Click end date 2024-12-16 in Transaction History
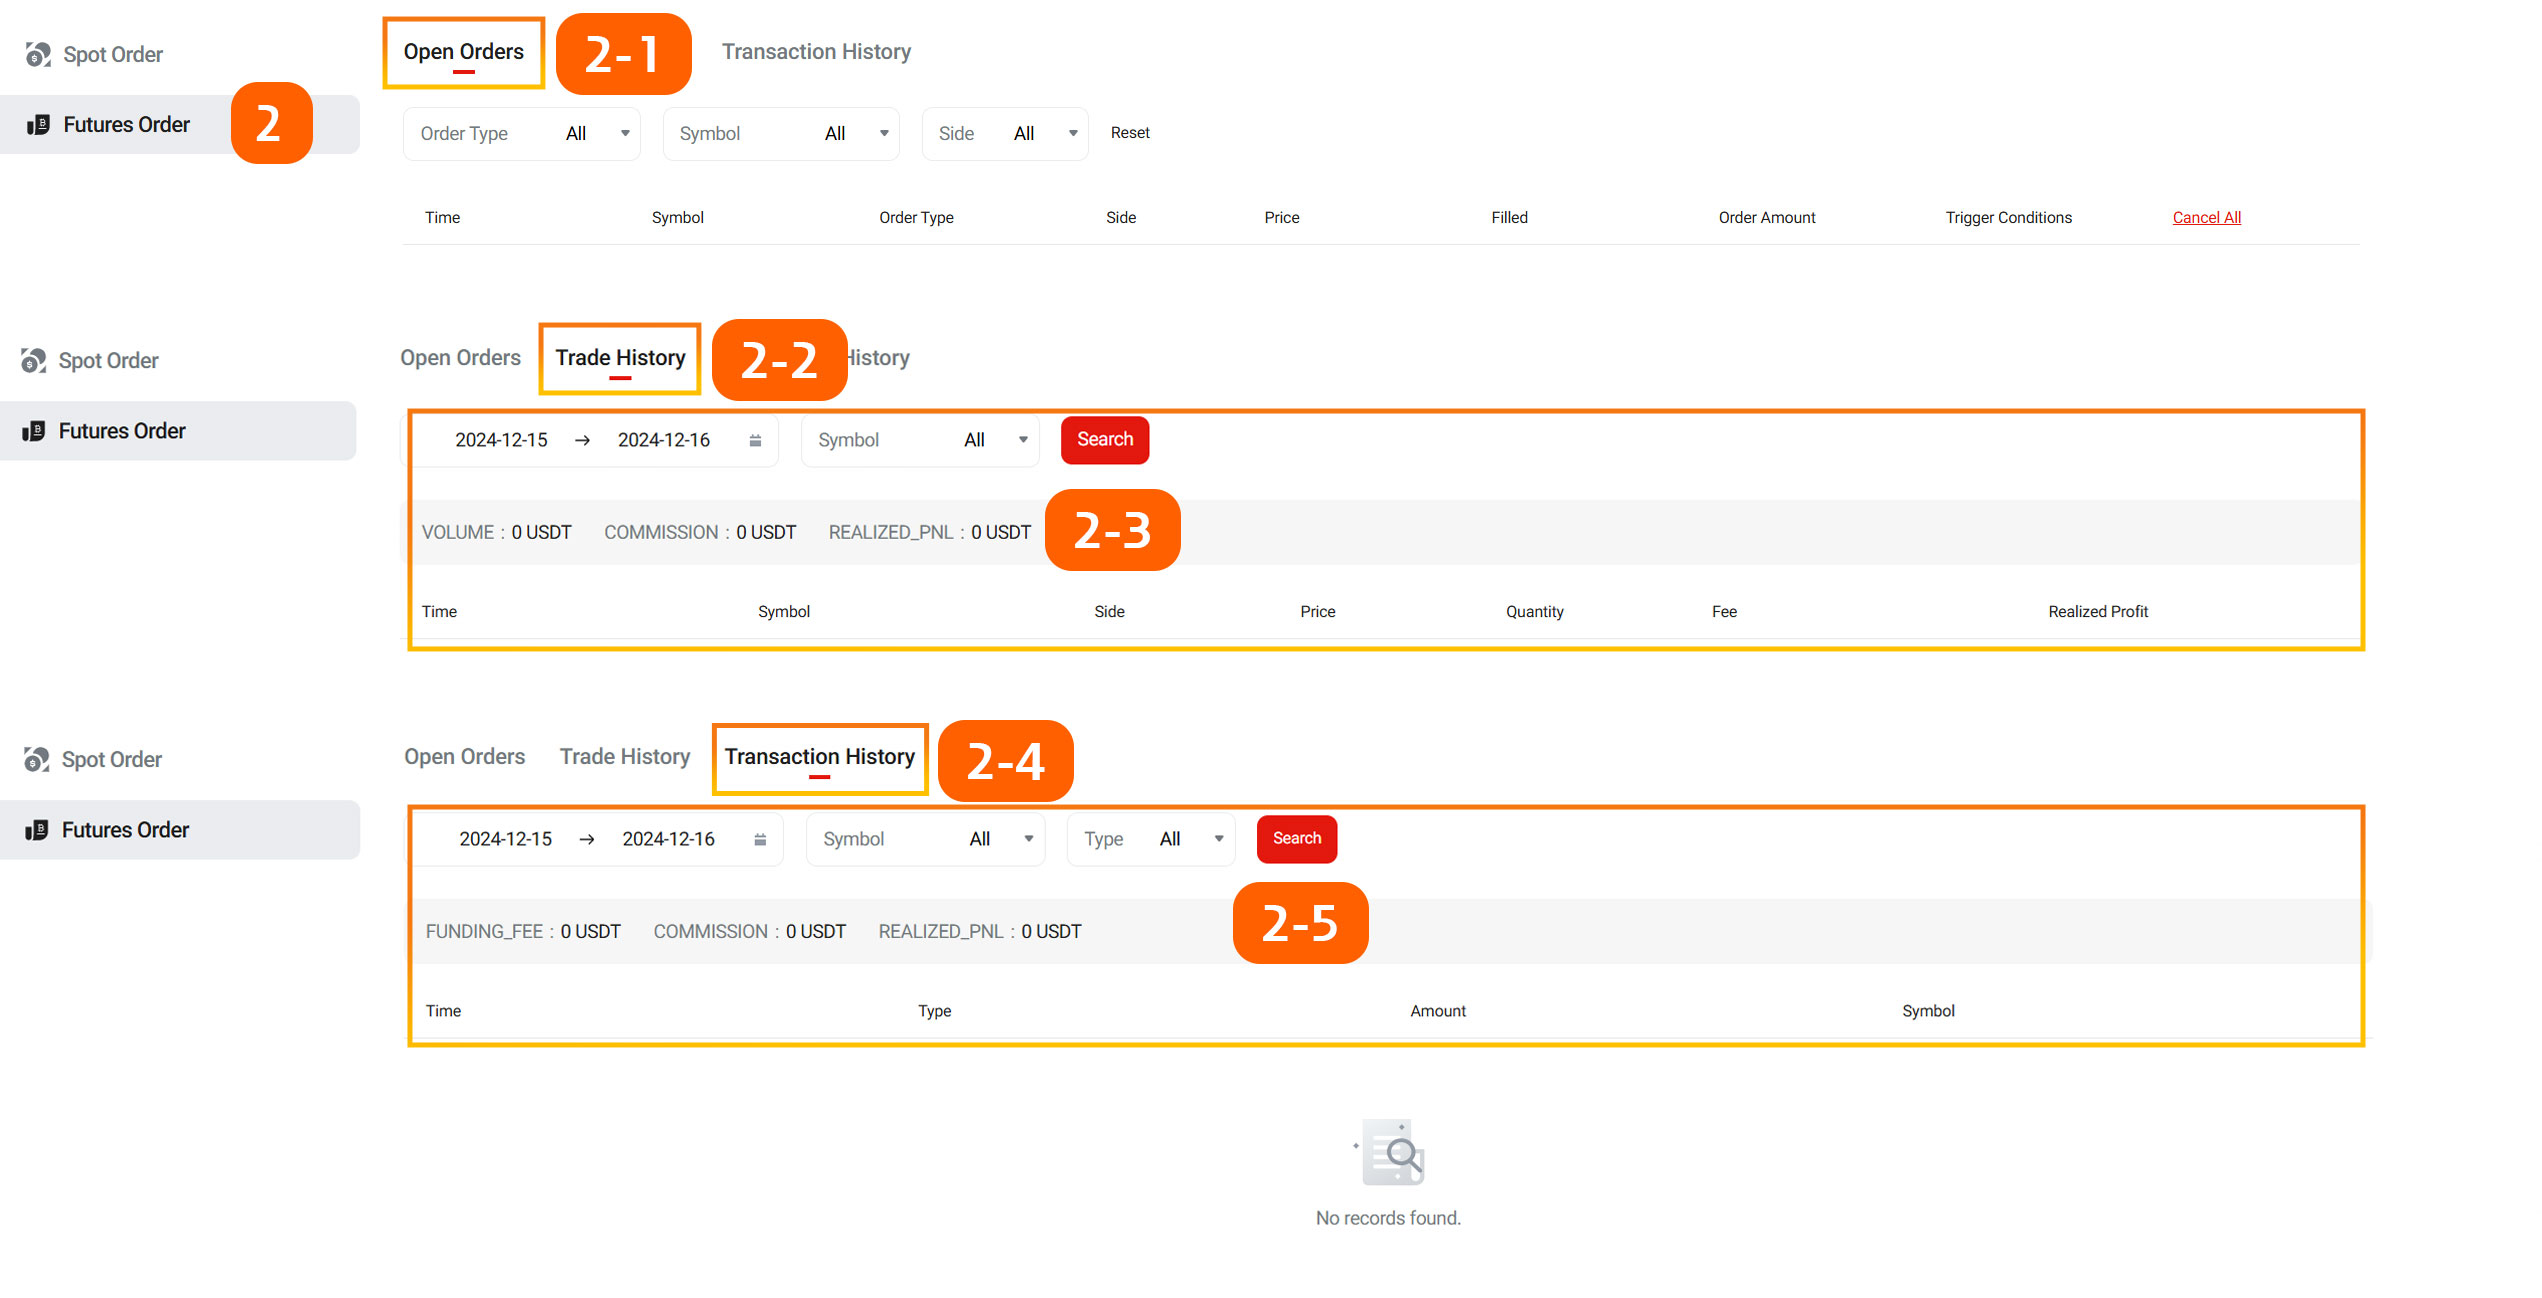The image size is (2542, 1298). click(x=668, y=839)
